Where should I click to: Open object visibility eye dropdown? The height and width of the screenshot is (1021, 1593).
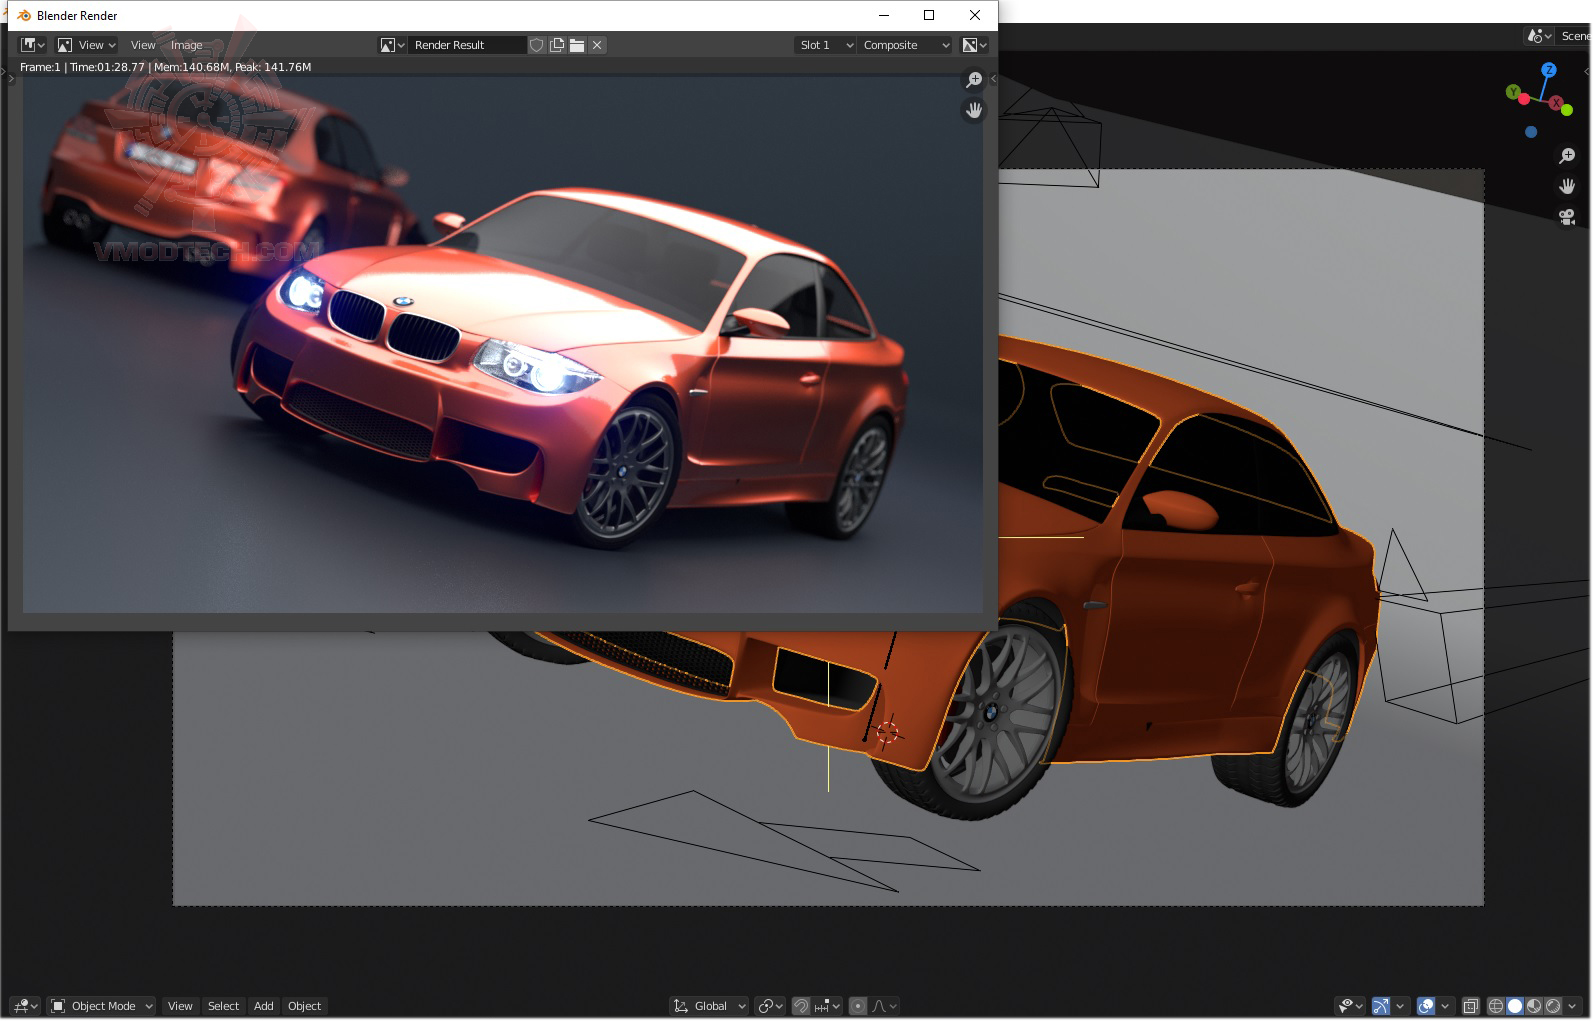(x=1351, y=1006)
